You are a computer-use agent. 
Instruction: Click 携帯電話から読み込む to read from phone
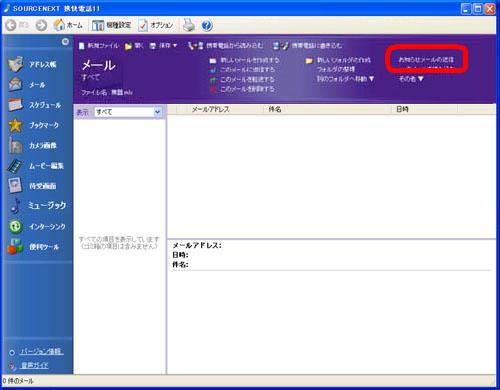225,46
